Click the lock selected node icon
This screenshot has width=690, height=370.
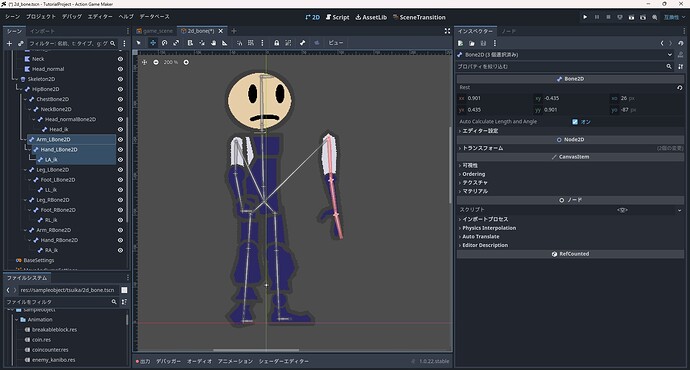click(276, 43)
